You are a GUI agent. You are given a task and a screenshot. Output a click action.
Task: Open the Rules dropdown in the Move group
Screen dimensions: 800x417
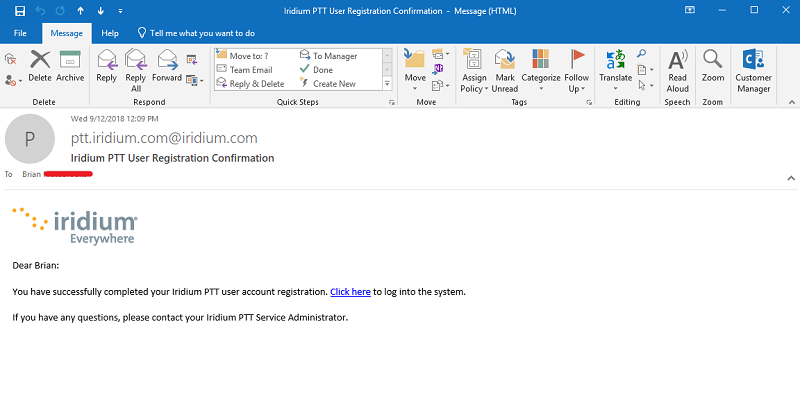(x=440, y=54)
